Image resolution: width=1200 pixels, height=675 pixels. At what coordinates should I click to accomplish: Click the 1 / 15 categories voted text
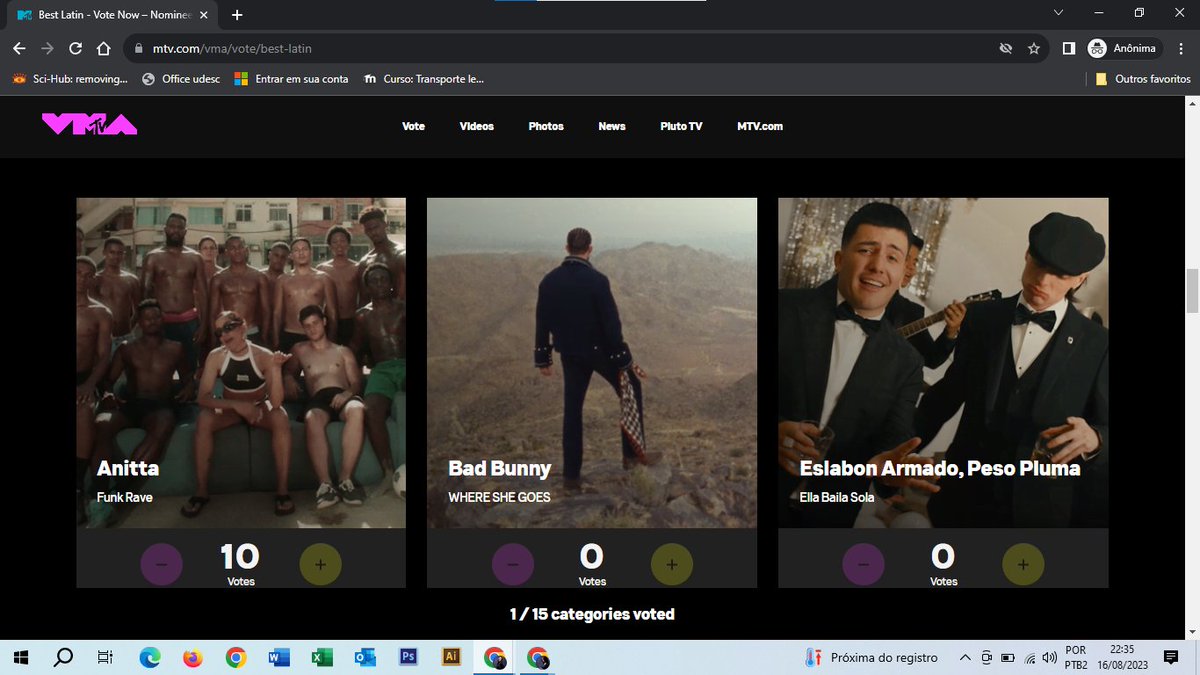(x=592, y=614)
